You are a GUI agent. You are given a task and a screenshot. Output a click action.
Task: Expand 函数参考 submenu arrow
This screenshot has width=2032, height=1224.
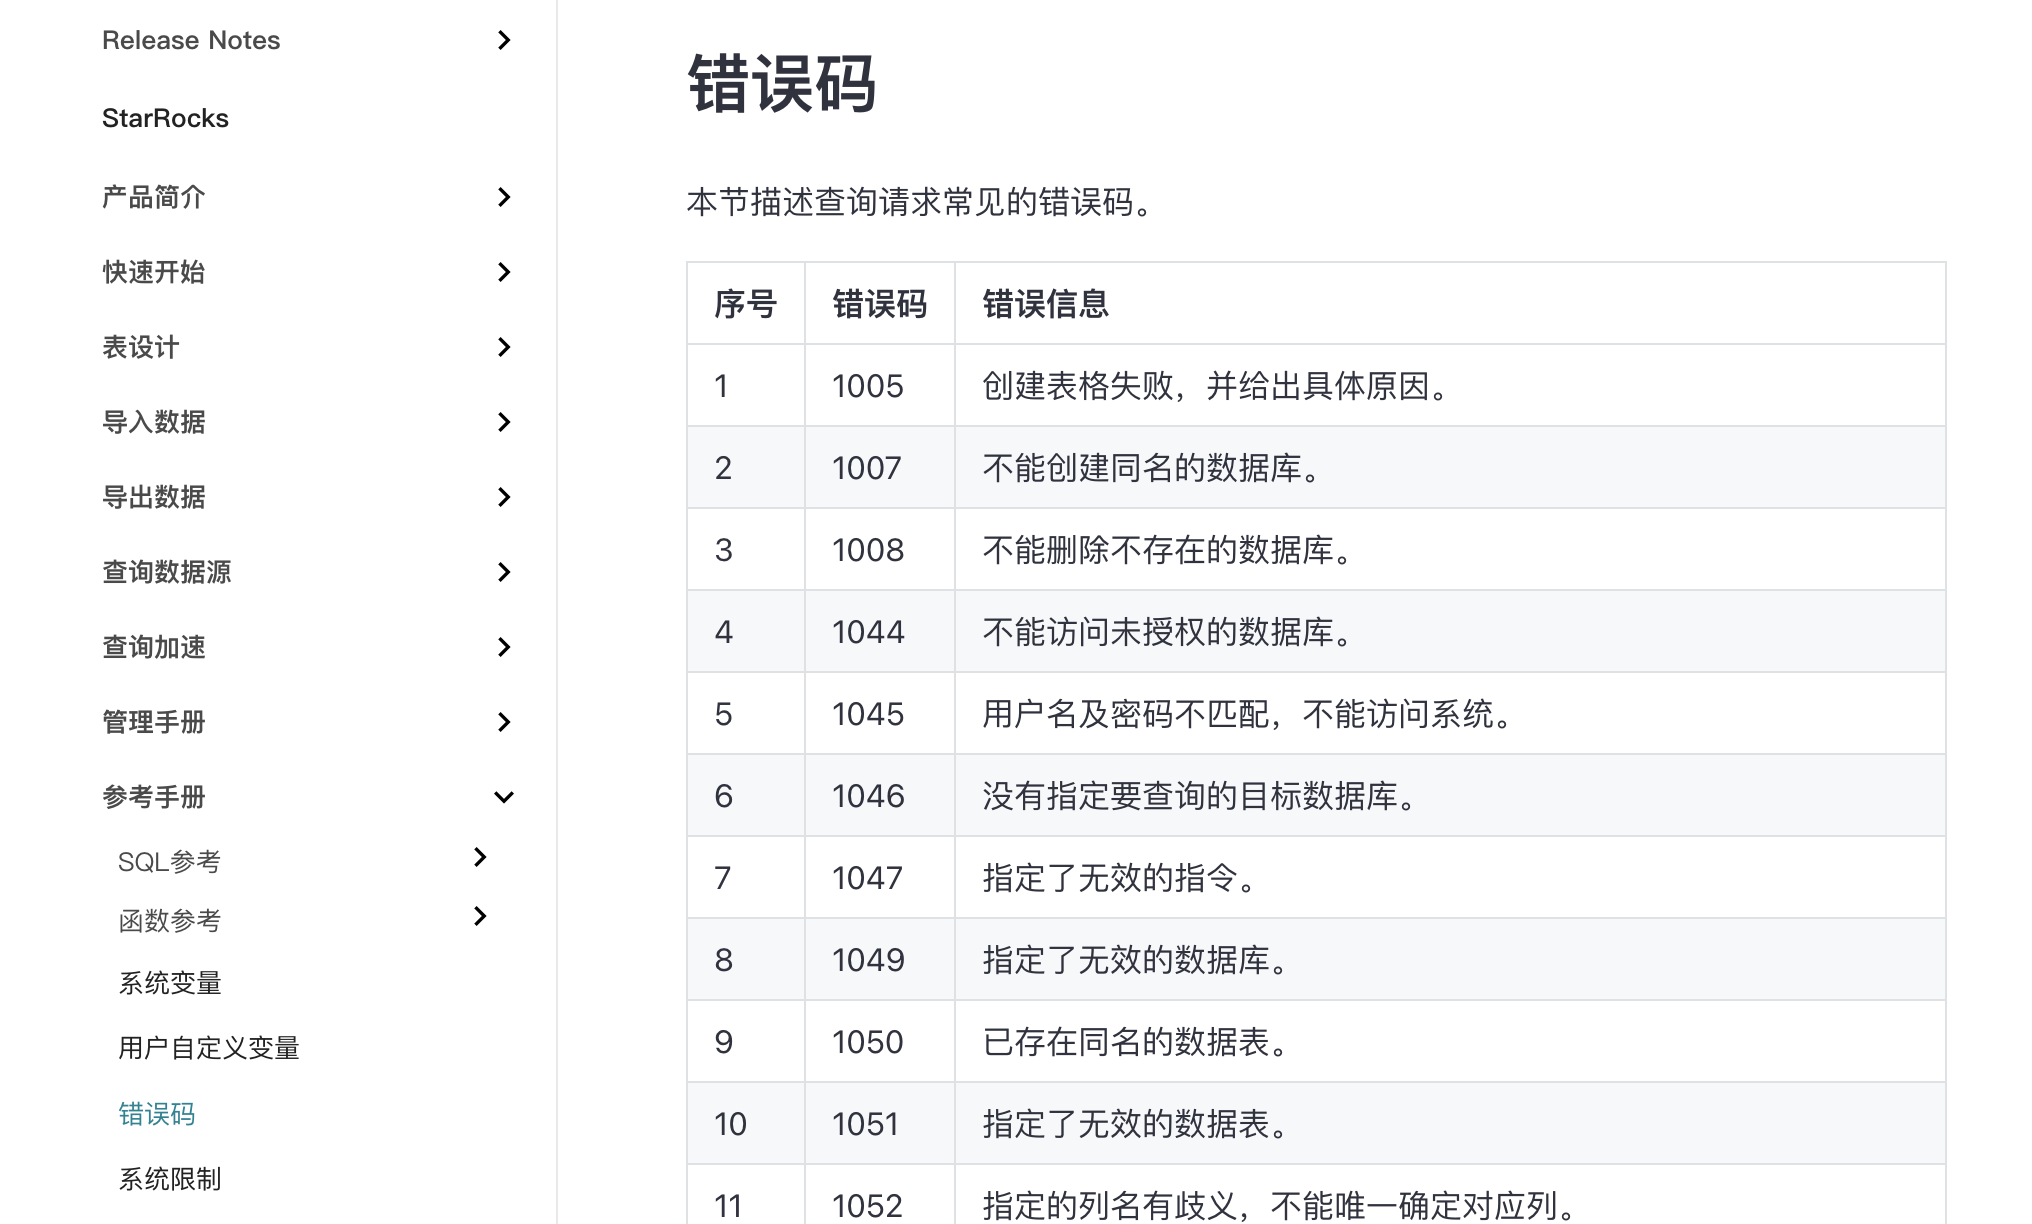pyautogui.click(x=480, y=916)
